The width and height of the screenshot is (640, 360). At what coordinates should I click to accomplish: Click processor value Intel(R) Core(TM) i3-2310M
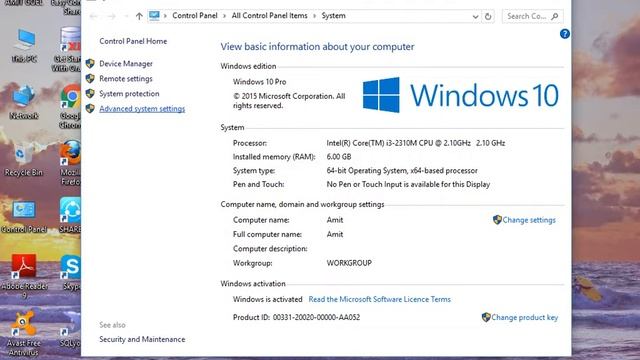(416, 143)
